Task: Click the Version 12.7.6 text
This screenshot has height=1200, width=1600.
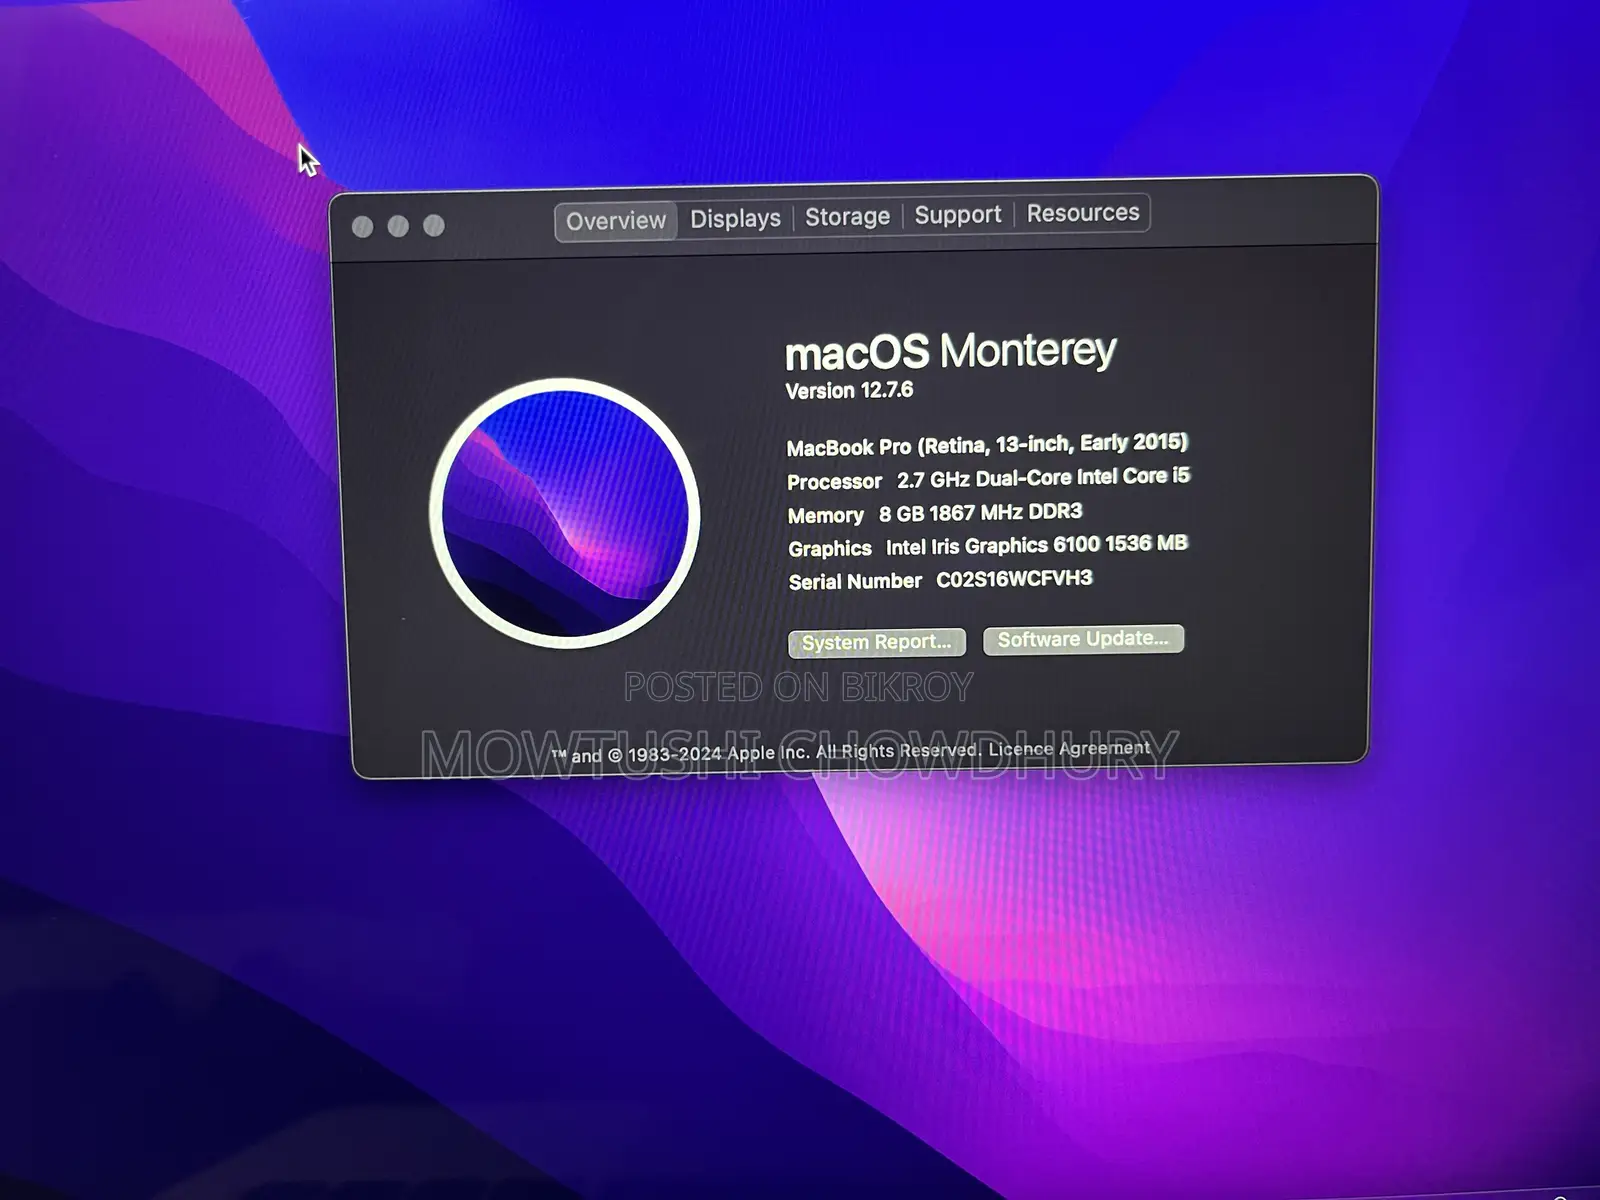Action: click(849, 390)
